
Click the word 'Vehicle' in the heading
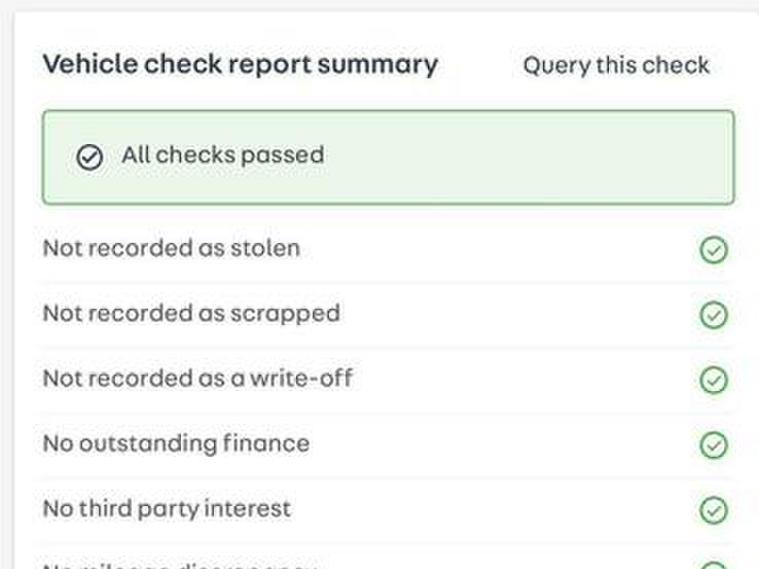[89, 64]
